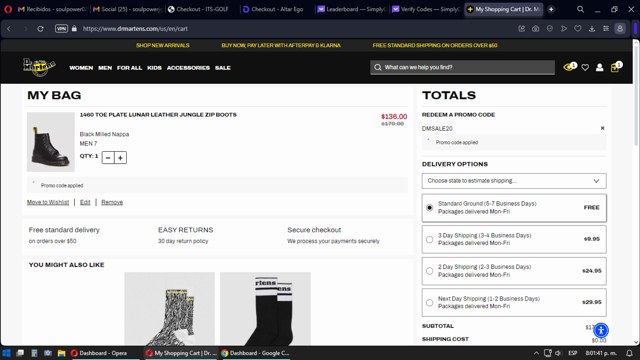Reload the page with the browser refresh icon
The height and width of the screenshot is (360, 640).
coord(40,29)
